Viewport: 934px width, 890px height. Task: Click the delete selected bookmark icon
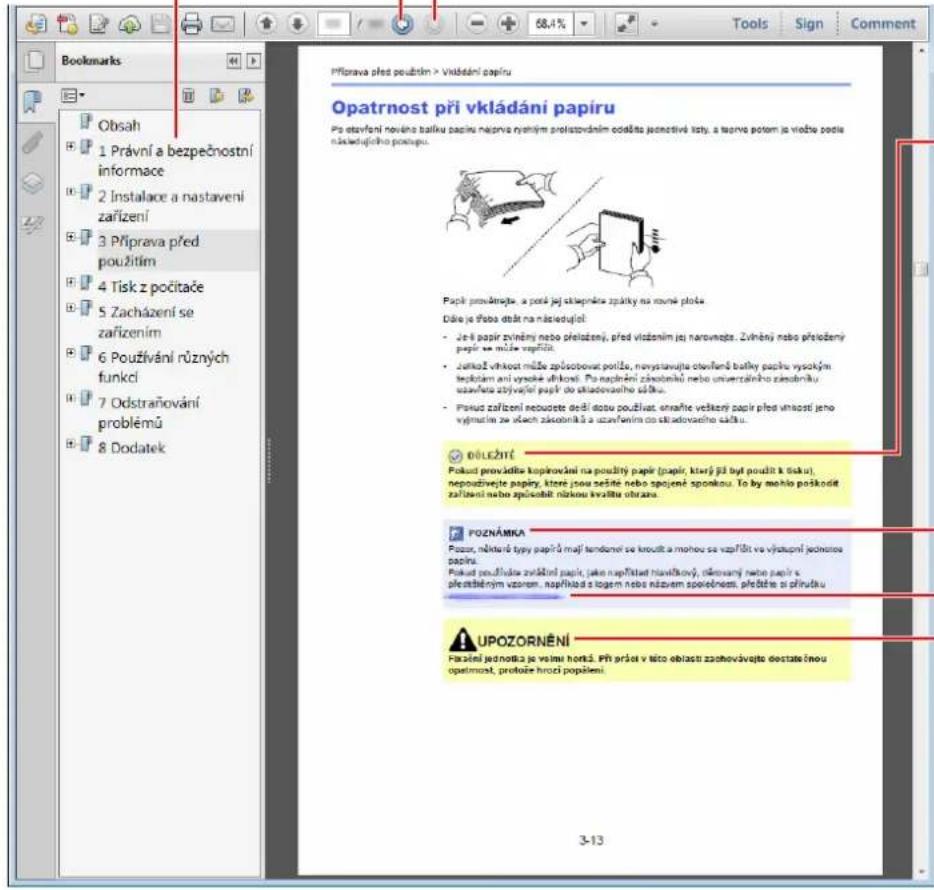pyautogui.click(x=188, y=96)
